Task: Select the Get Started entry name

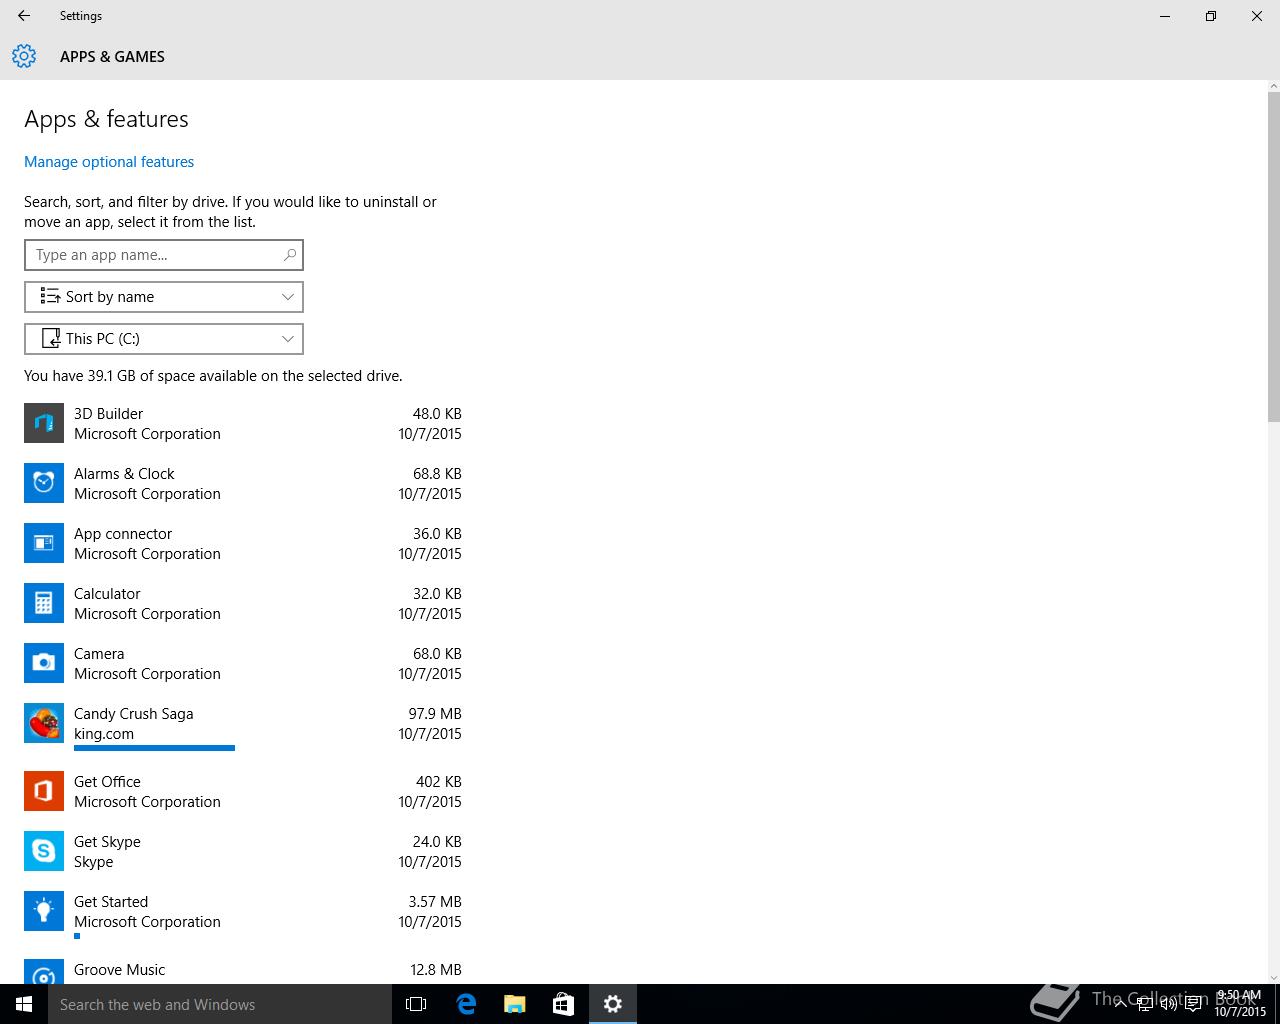Action: [x=111, y=902]
